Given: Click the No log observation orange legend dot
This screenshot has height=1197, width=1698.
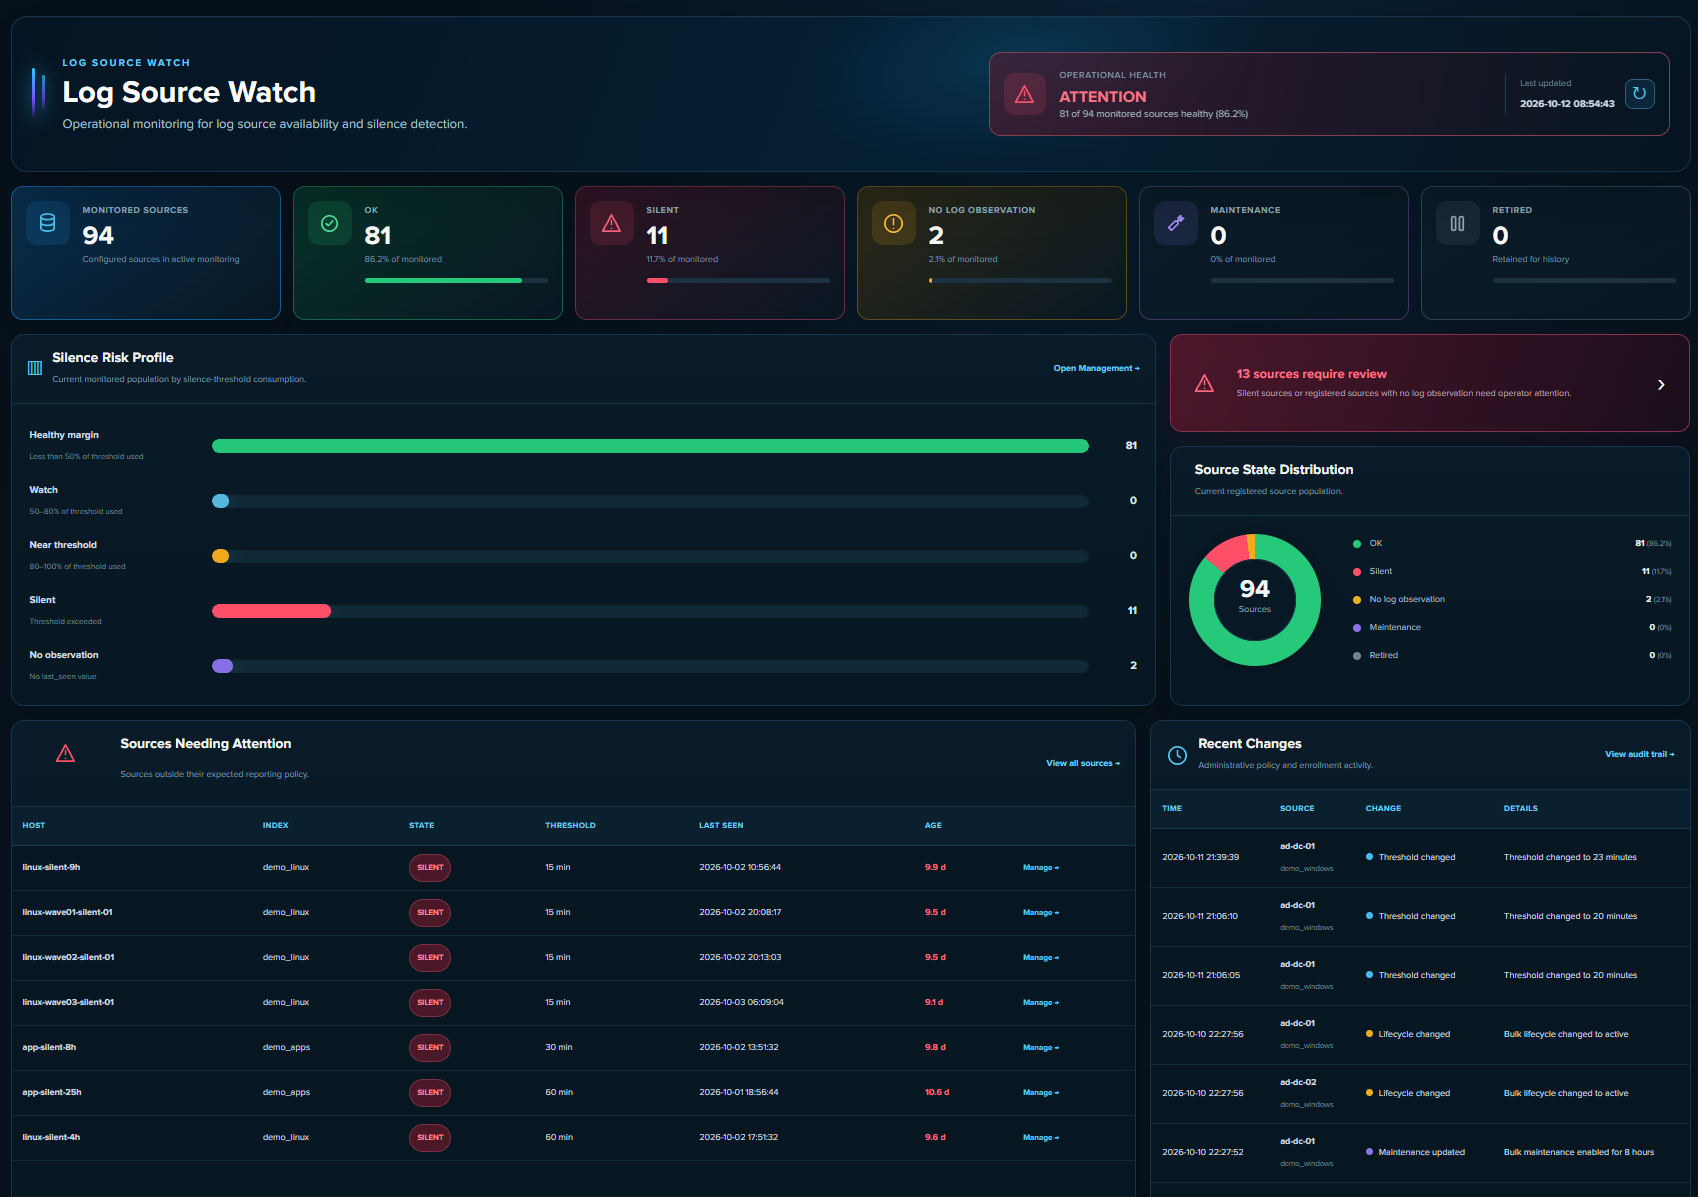Looking at the screenshot, I should (1357, 600).
